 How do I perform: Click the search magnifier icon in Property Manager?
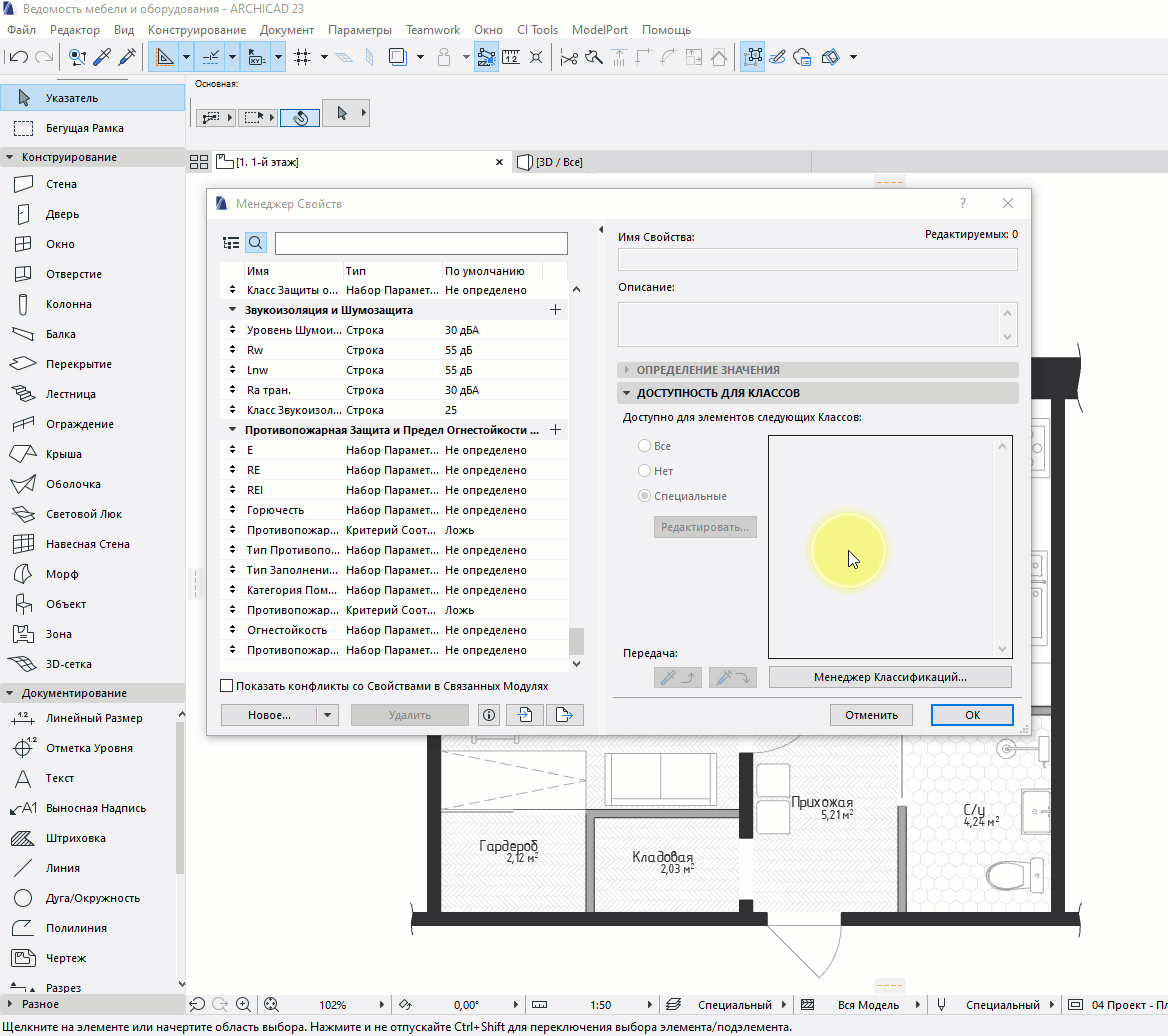point(256,243)
